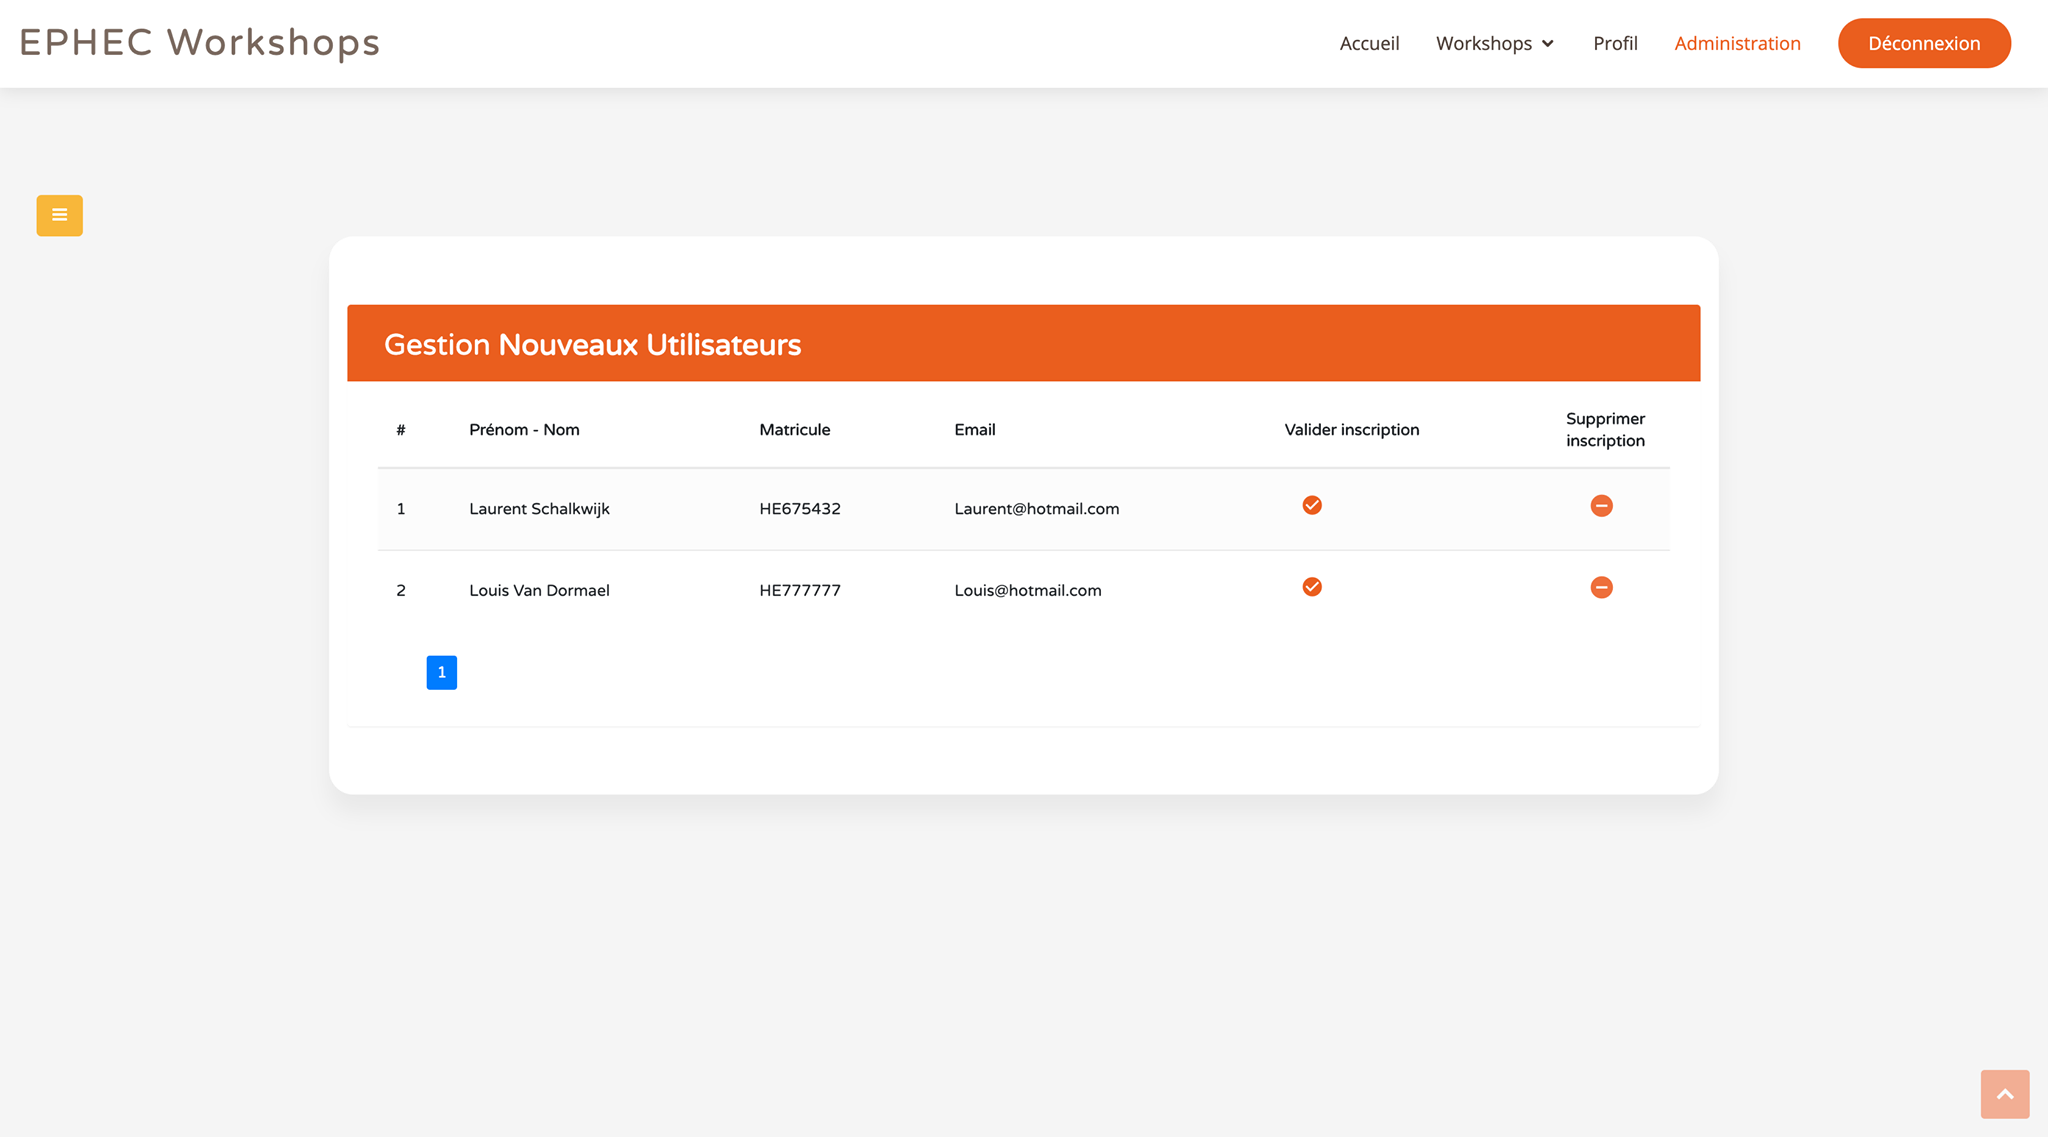This screenshot has width=2048, height=1137.
Task: Open the Workshops menu
Action: pos(1484,44)
